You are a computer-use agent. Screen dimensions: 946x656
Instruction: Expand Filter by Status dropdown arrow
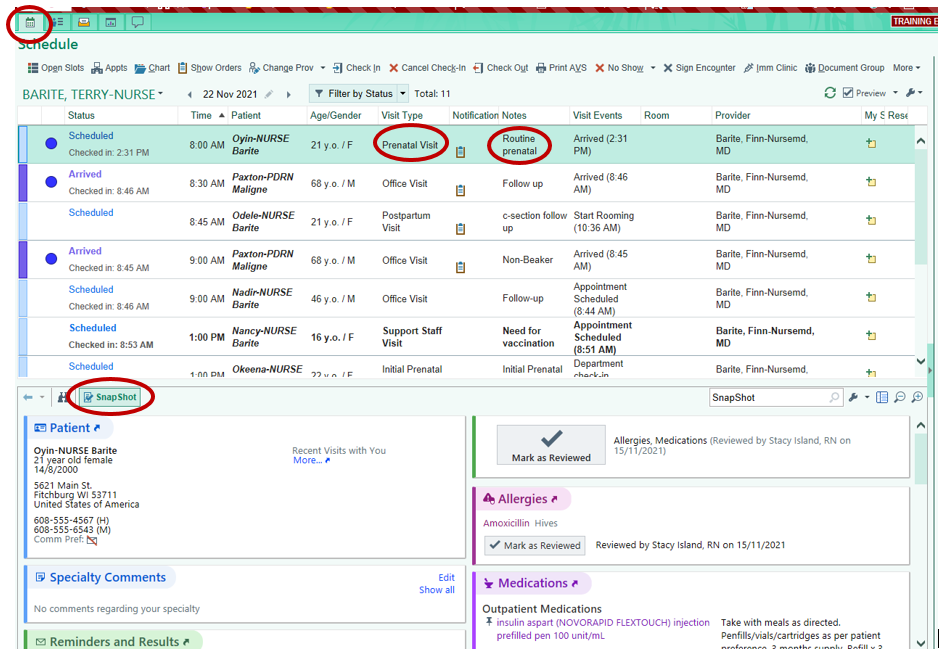pos(403,94)
